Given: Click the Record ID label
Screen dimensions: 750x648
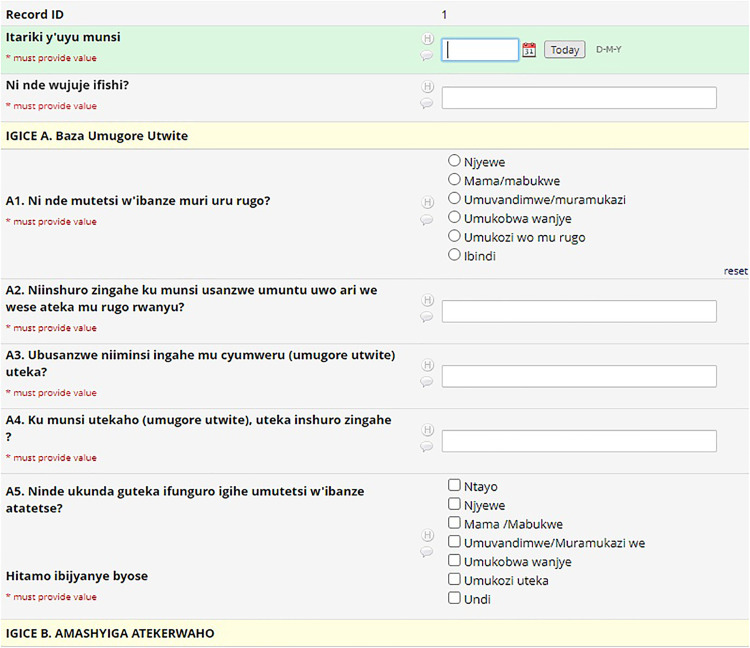Looking at the screenshot, I should coord(34,14).
